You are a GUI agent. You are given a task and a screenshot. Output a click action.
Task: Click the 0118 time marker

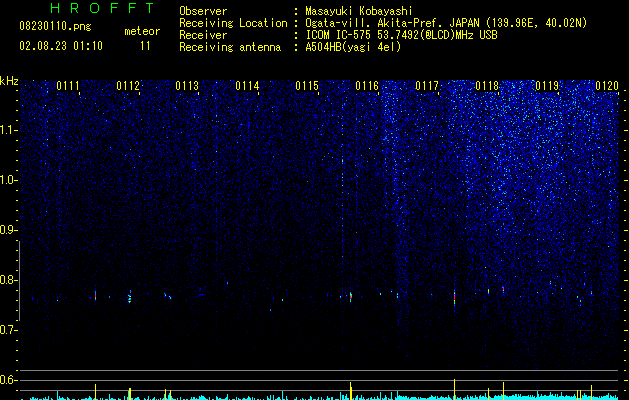click(487, 86)
